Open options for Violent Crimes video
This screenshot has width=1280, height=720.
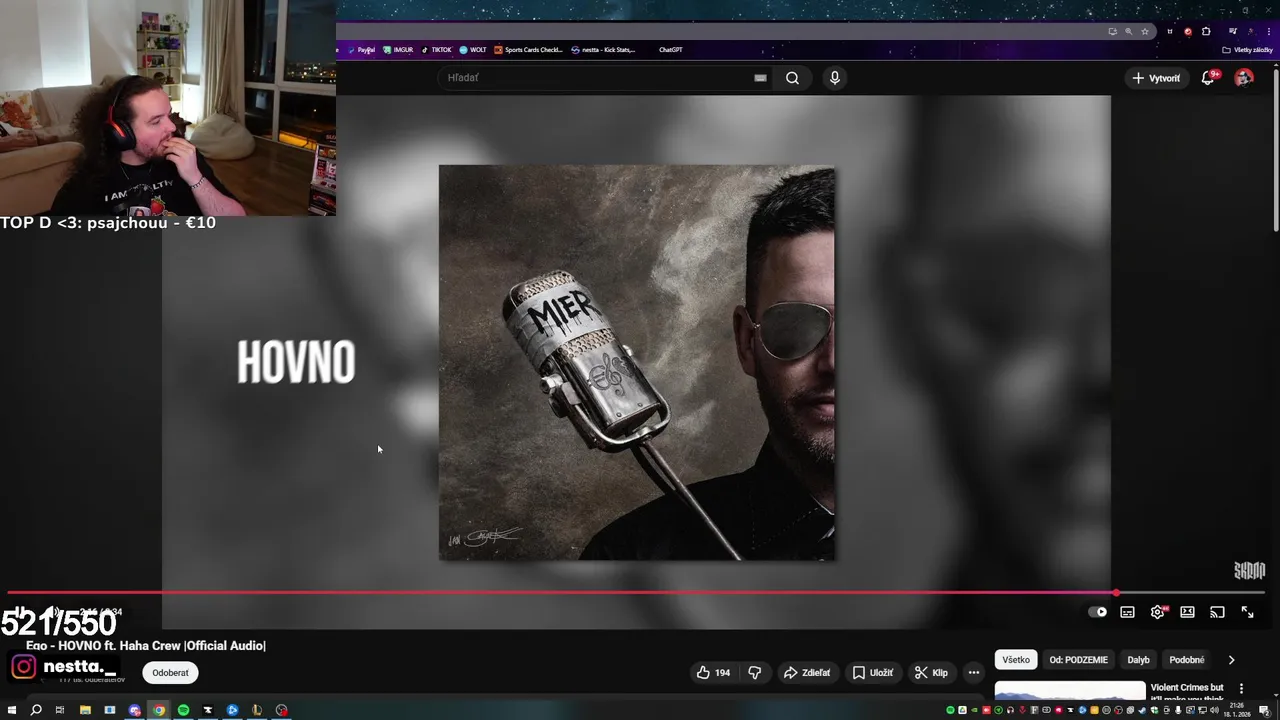(x=1241, y=688)
